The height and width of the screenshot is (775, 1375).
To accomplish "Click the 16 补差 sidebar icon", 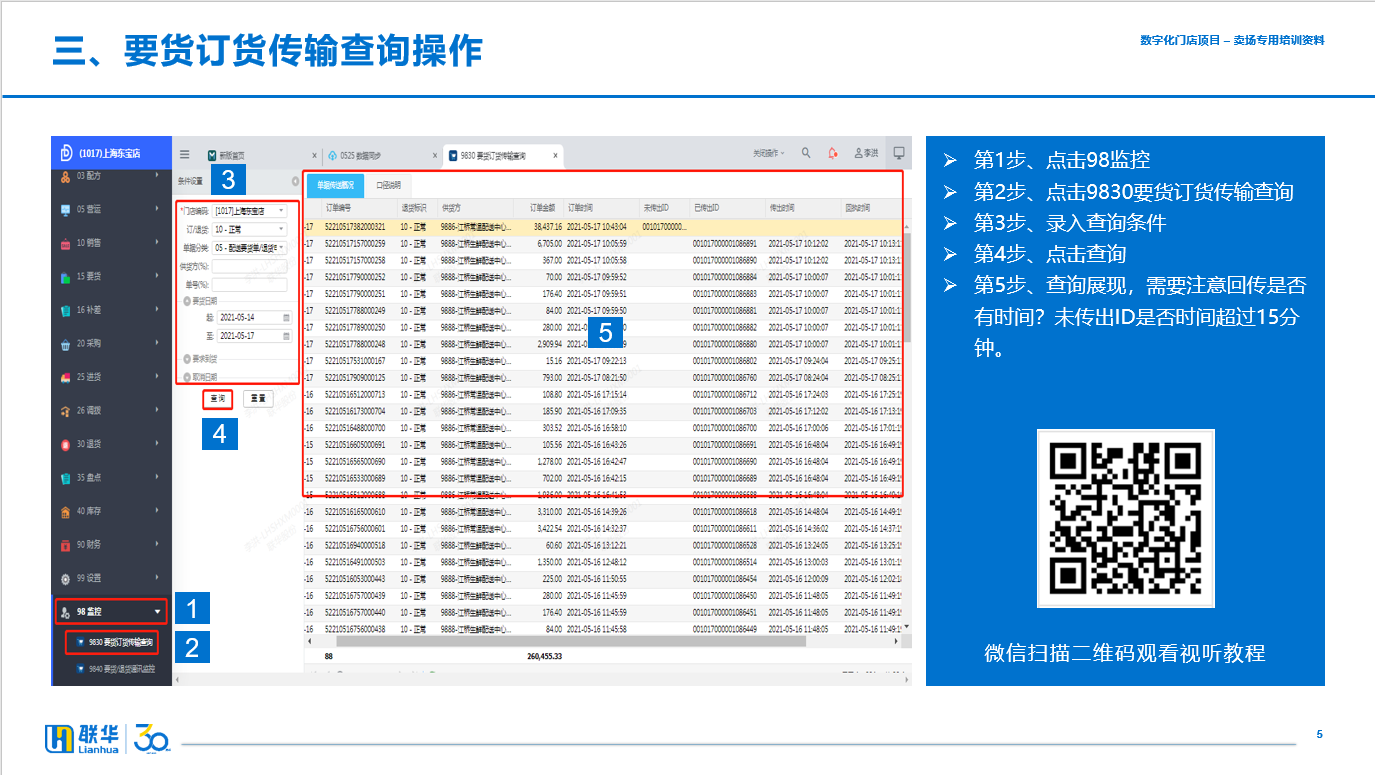I will [66, 310].
